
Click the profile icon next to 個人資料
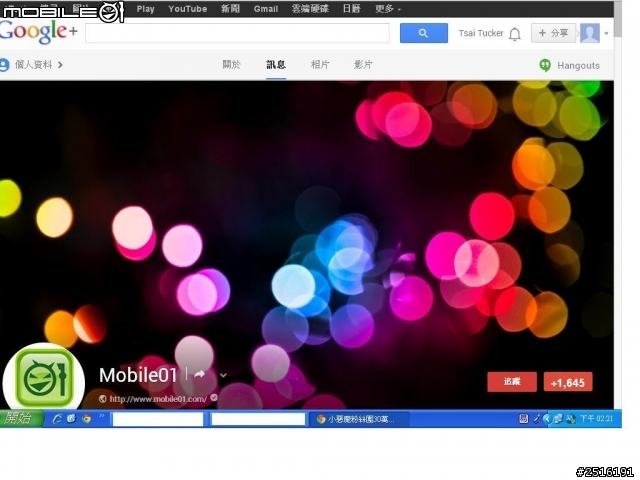point(4,65)
